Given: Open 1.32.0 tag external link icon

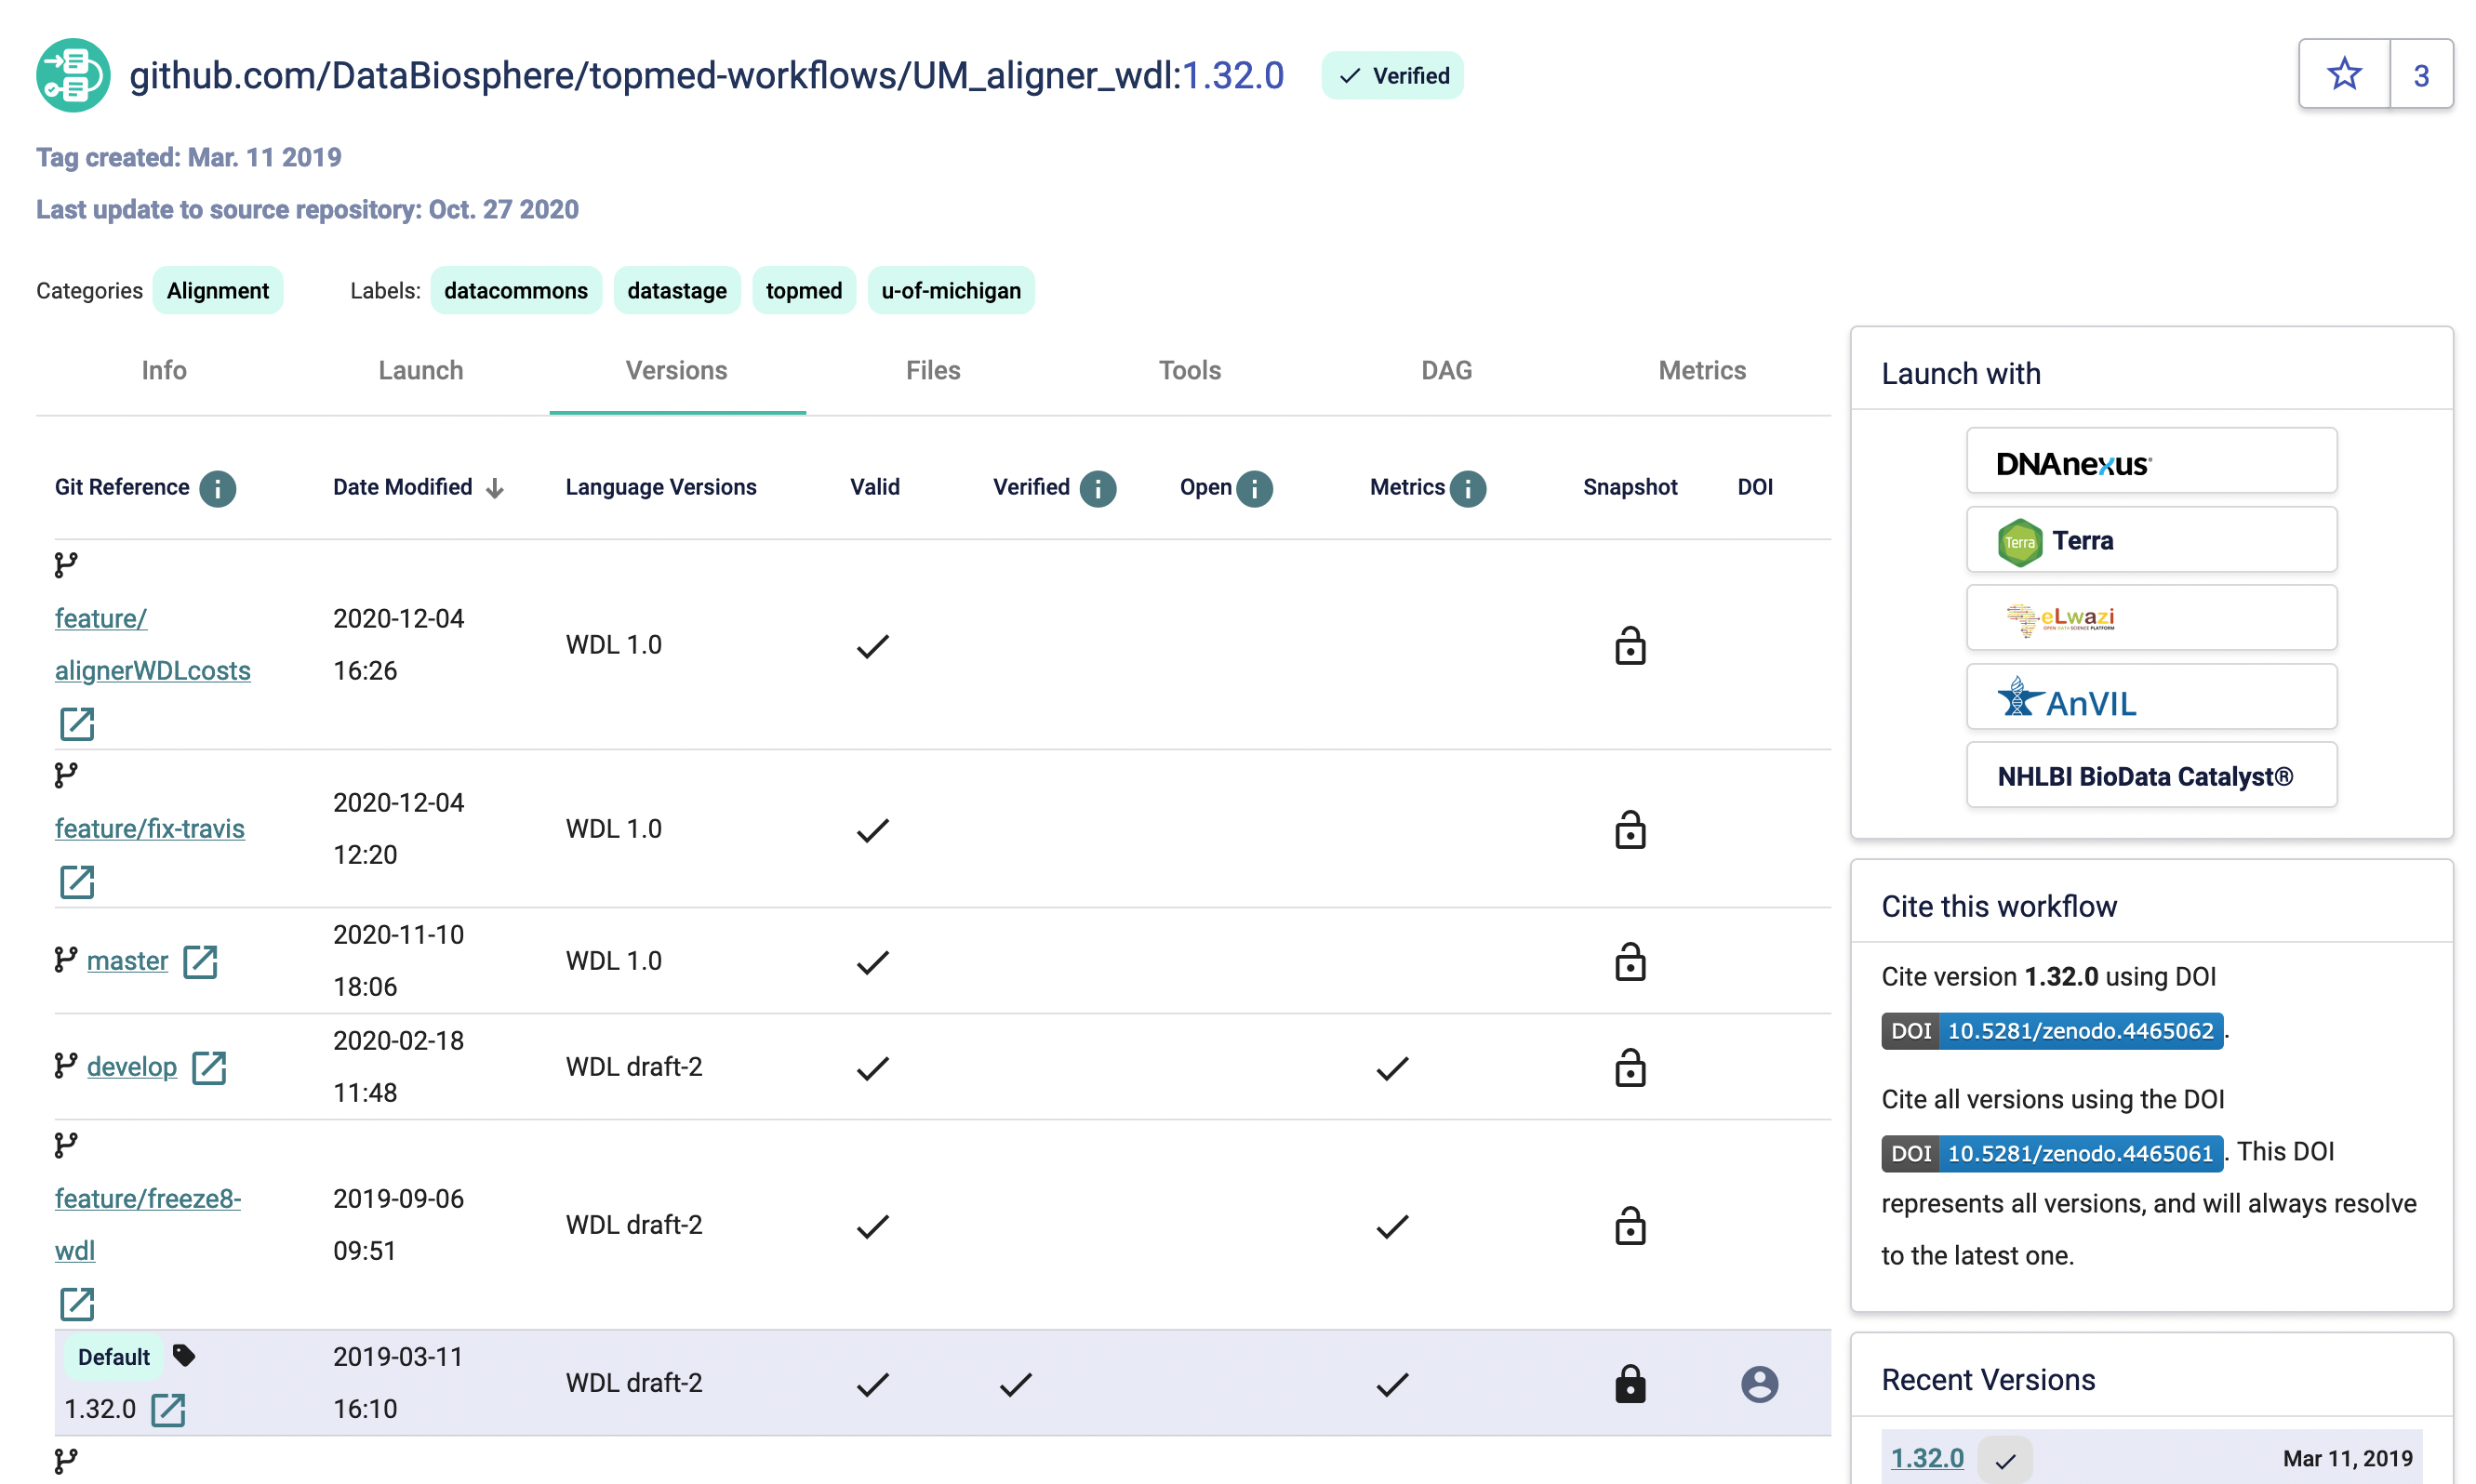Looking at the screenshot, I should point(168,1409).
